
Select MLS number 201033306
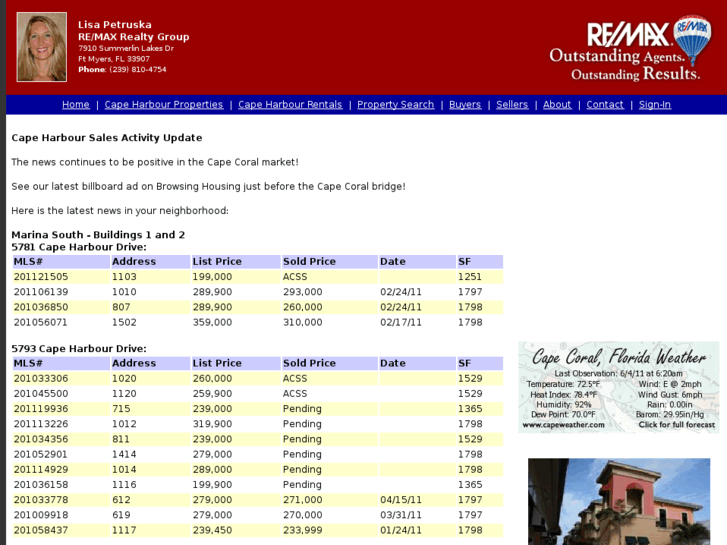click(x=41, y=378)
